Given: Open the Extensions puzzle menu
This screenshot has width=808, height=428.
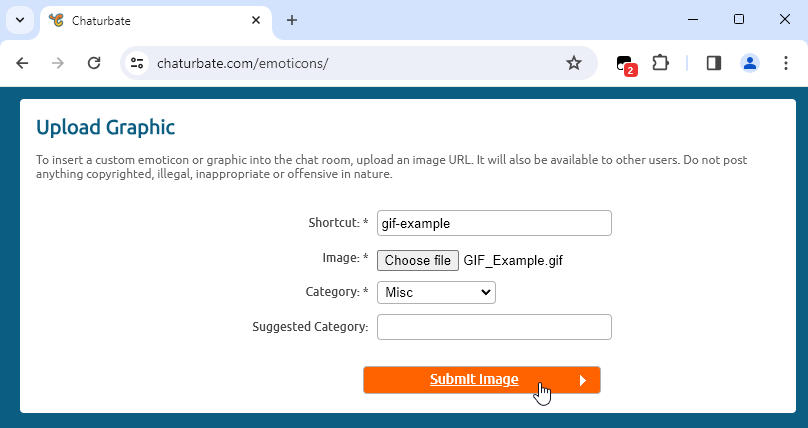Looking at the screenshot, I should (x=660, y=63).
